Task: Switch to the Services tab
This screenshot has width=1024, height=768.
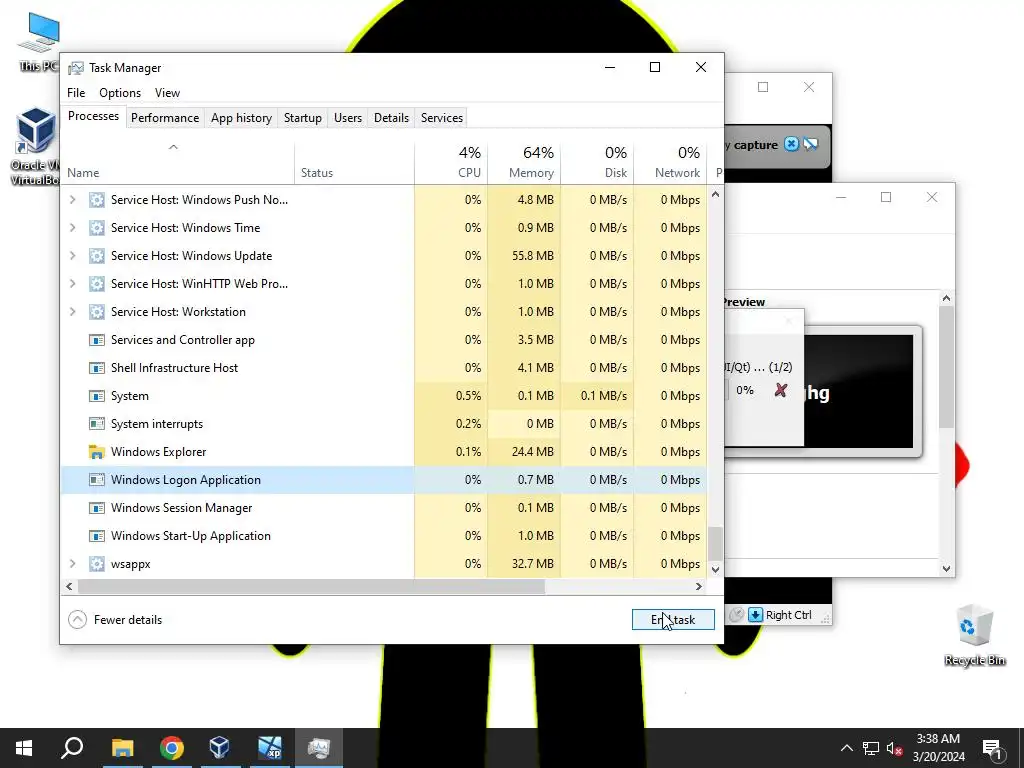Action: click(441, 118)
